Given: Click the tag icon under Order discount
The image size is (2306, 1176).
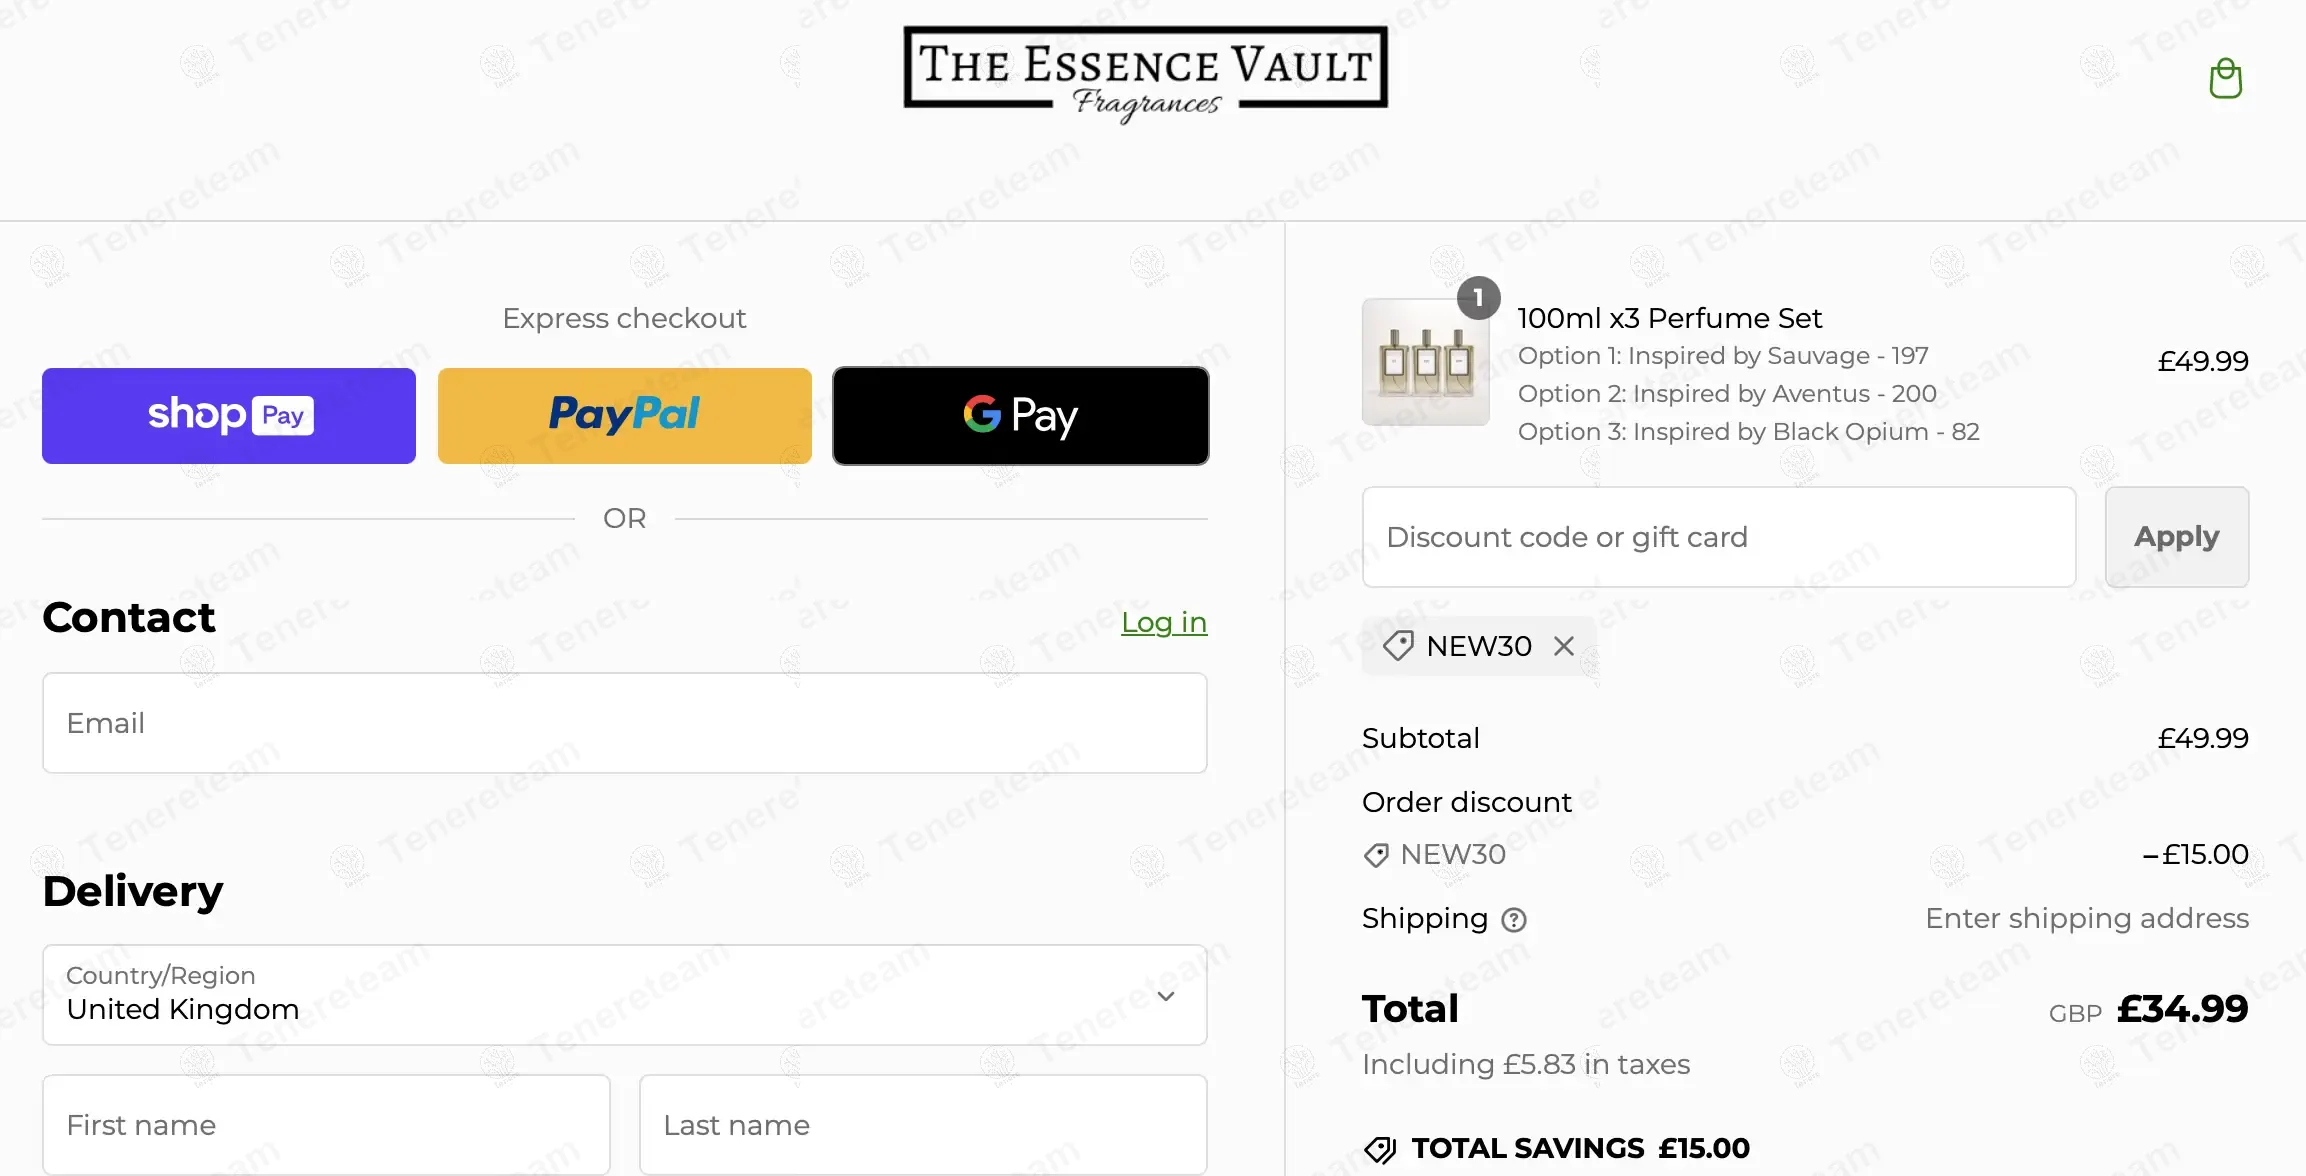Looking at the screenshot, I should tap(1376, 855).
